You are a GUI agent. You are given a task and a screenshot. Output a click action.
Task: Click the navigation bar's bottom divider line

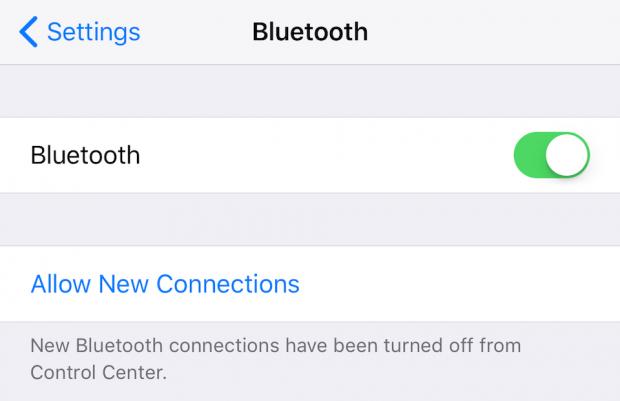click(310, 64)
